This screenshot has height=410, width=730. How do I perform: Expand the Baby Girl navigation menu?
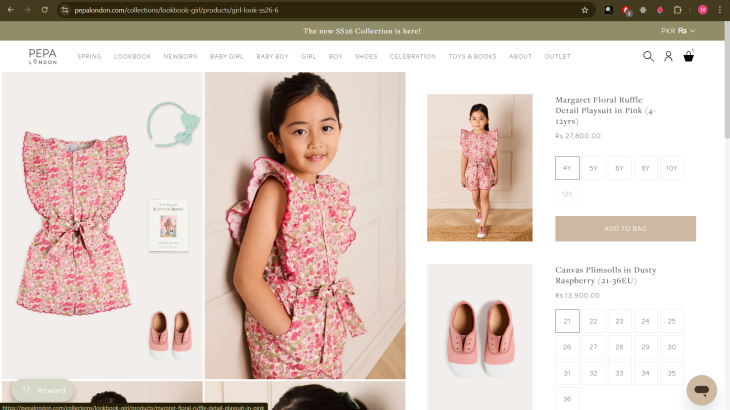pos(226,57)
